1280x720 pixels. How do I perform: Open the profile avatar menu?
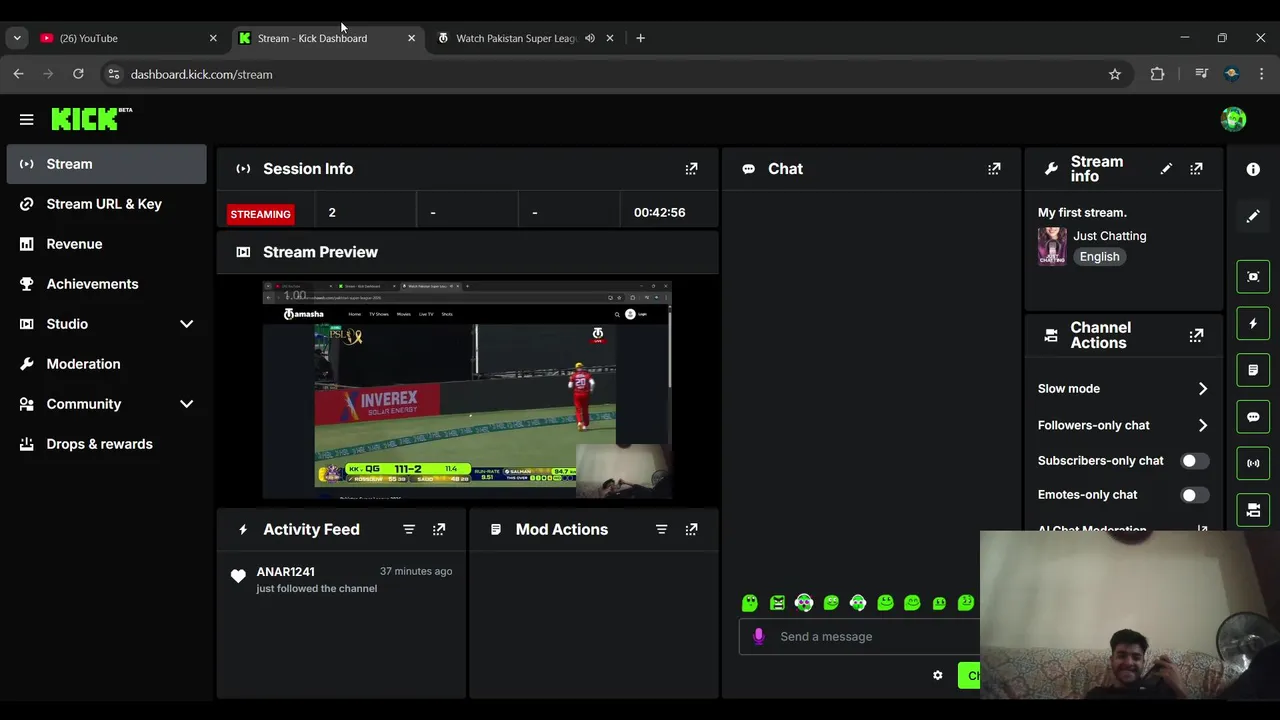[x=1233, y=119]
